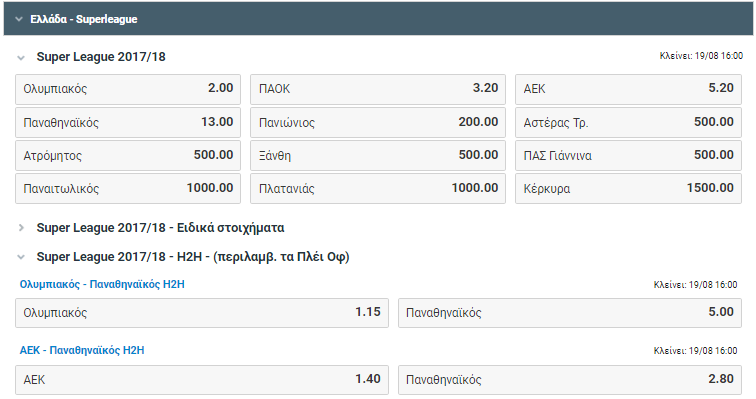Select Πλατανιάς at 1000.00
Screen dimensions: 756x399
378,188
